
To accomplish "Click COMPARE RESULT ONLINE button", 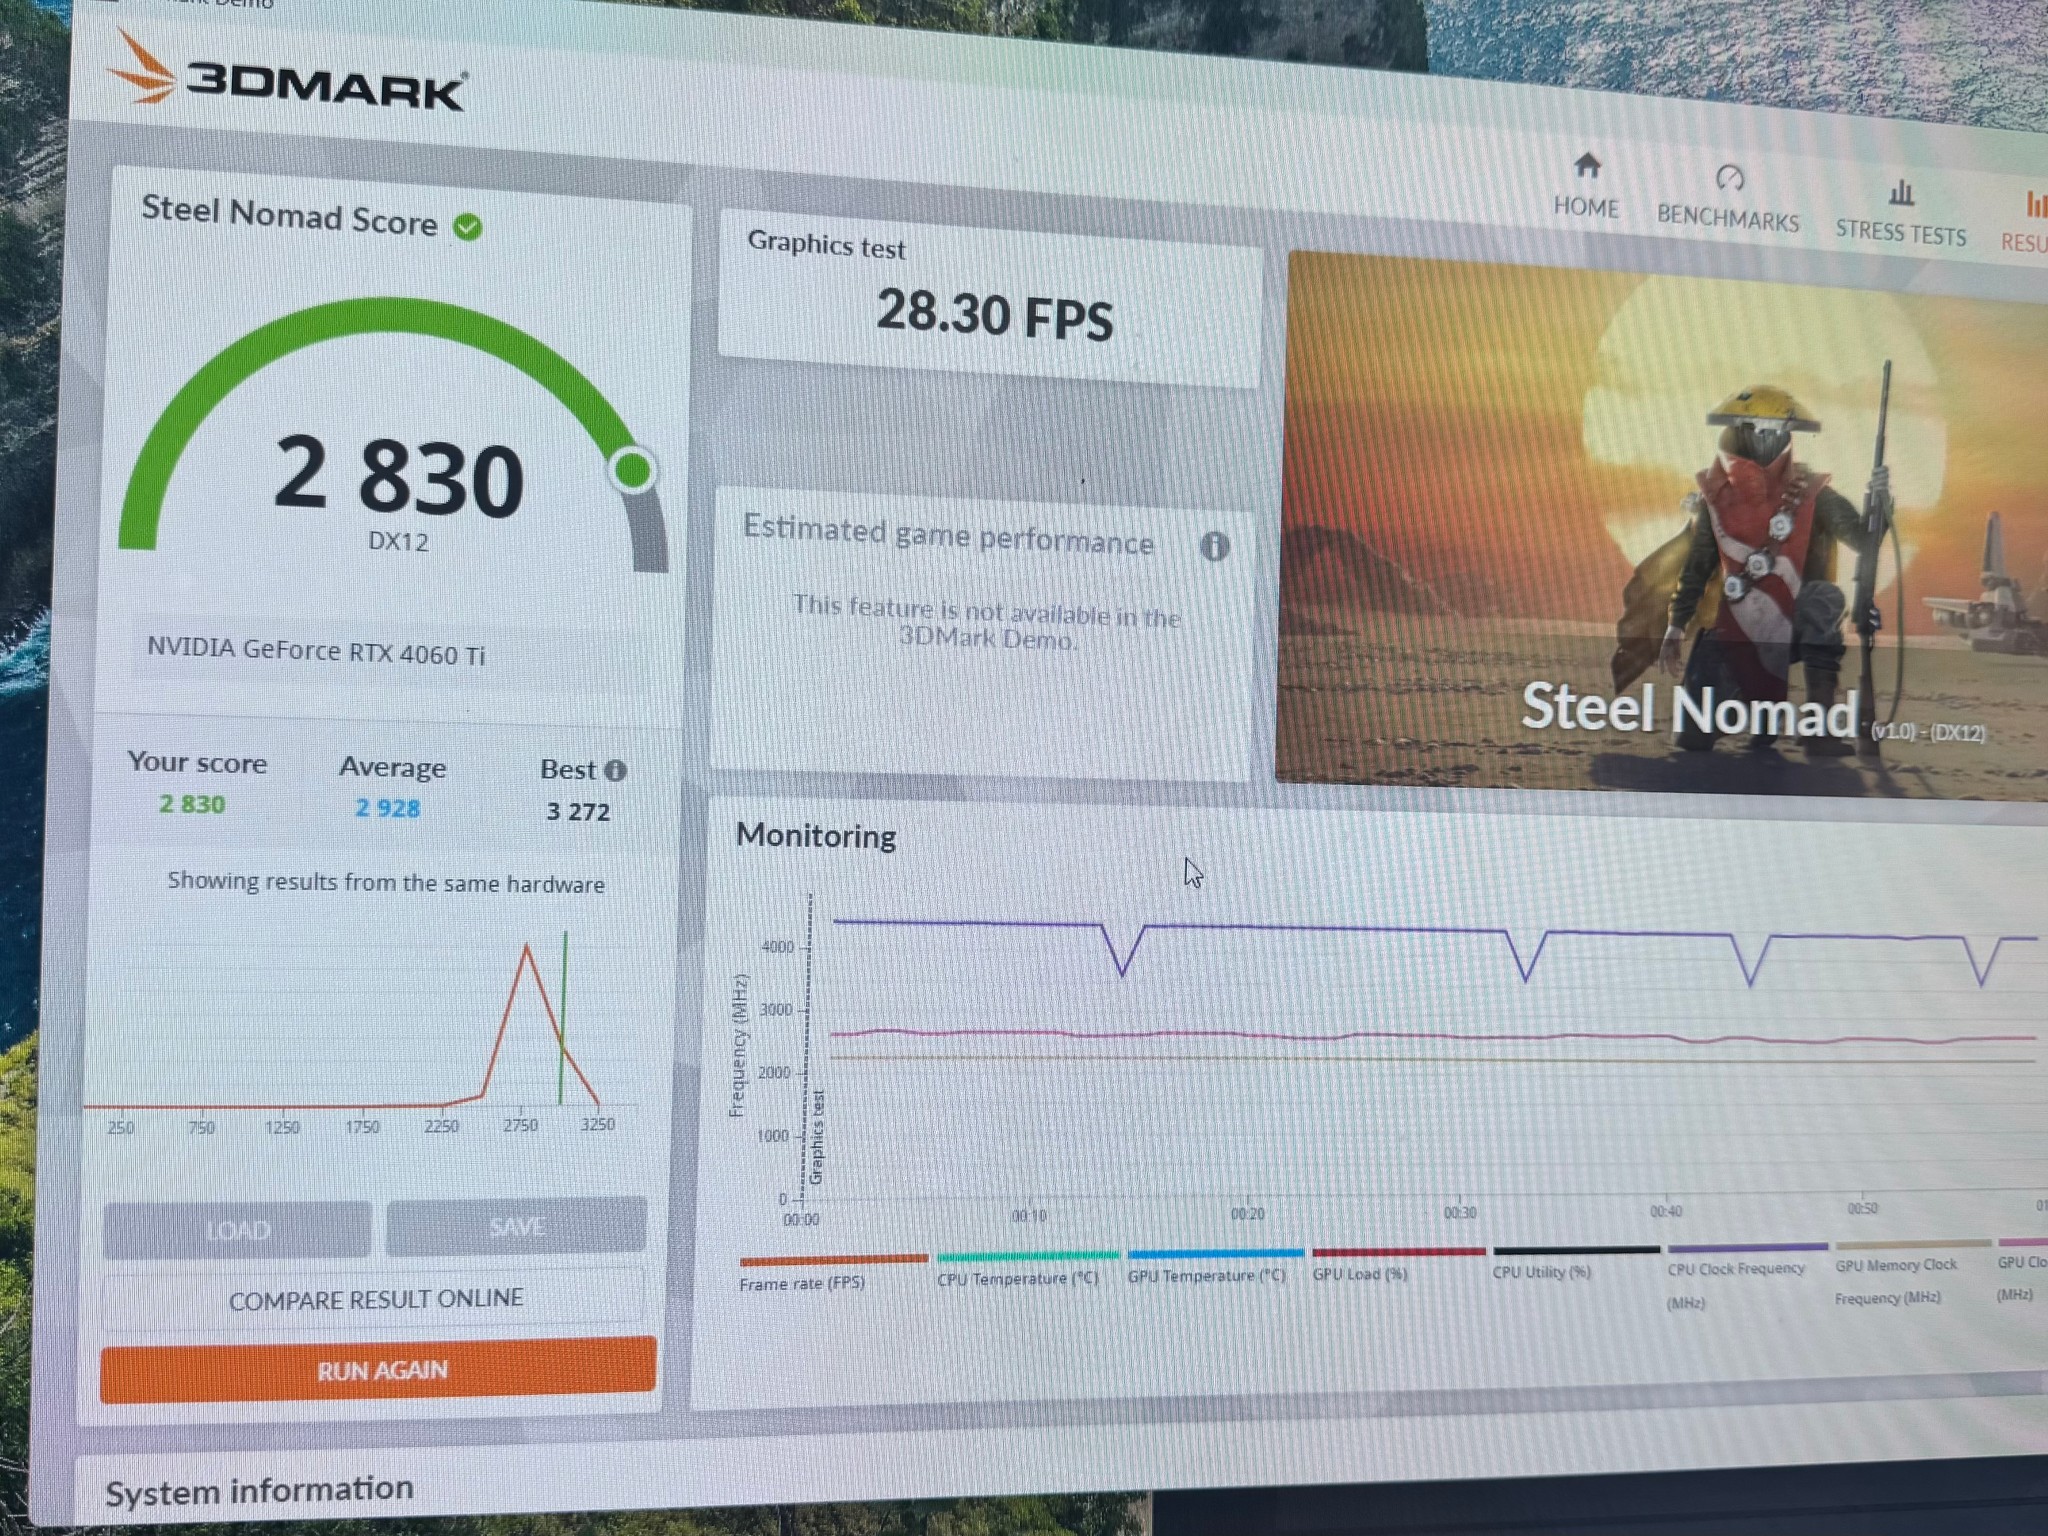I will 375,1298.
